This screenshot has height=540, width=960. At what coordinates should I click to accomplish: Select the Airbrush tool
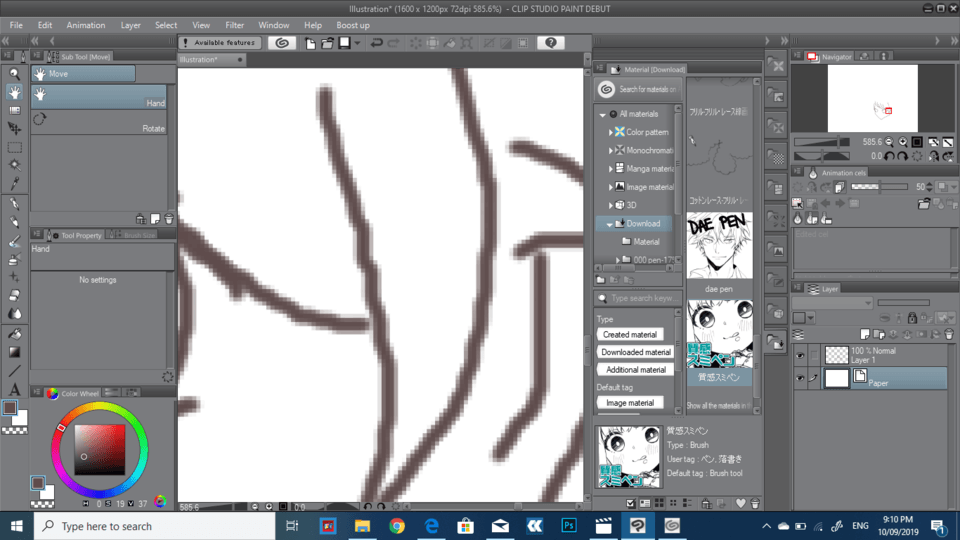pos(14,260)
